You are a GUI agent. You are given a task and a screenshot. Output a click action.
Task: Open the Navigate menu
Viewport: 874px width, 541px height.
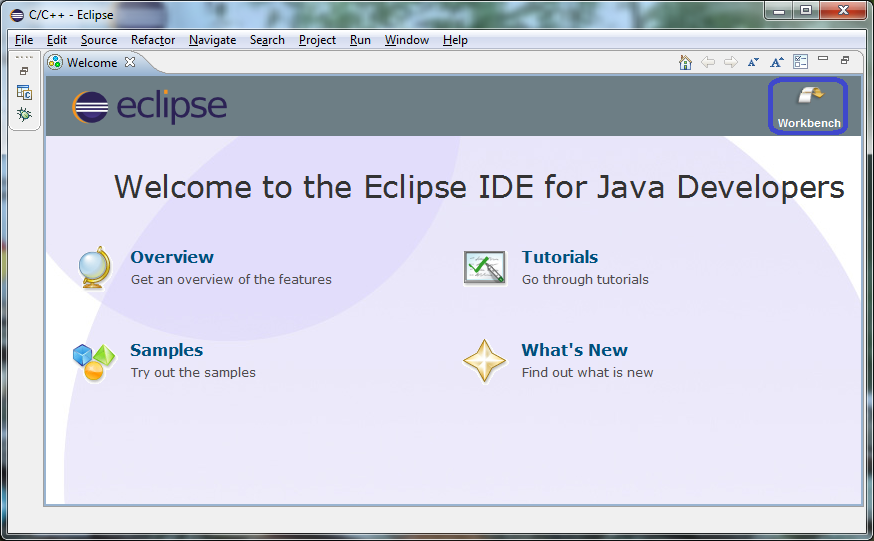pyautogui.click(x=212, y=40)
